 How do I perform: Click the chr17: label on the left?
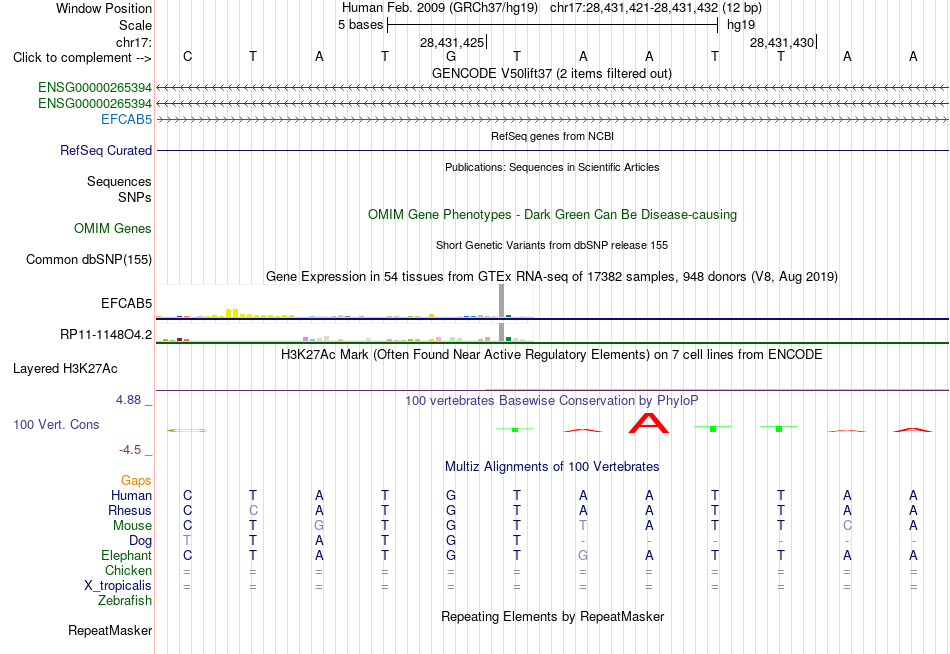(133, 42)
